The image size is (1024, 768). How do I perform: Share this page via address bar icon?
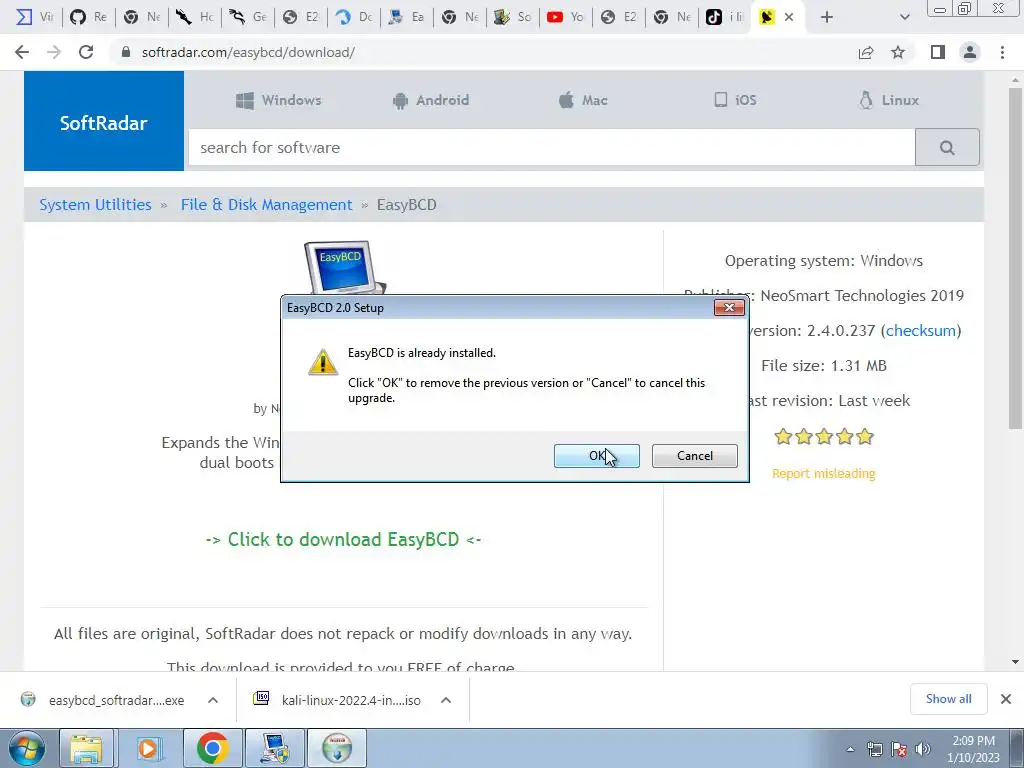[866, 52]
